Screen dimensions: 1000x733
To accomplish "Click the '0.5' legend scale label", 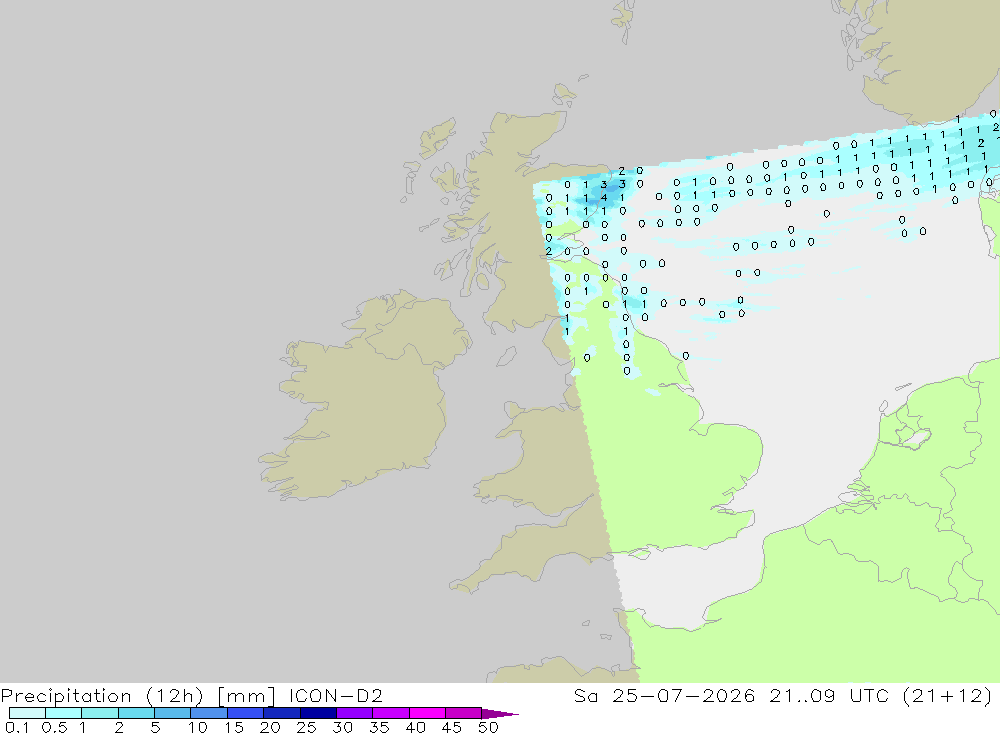I will click(54, 727).
